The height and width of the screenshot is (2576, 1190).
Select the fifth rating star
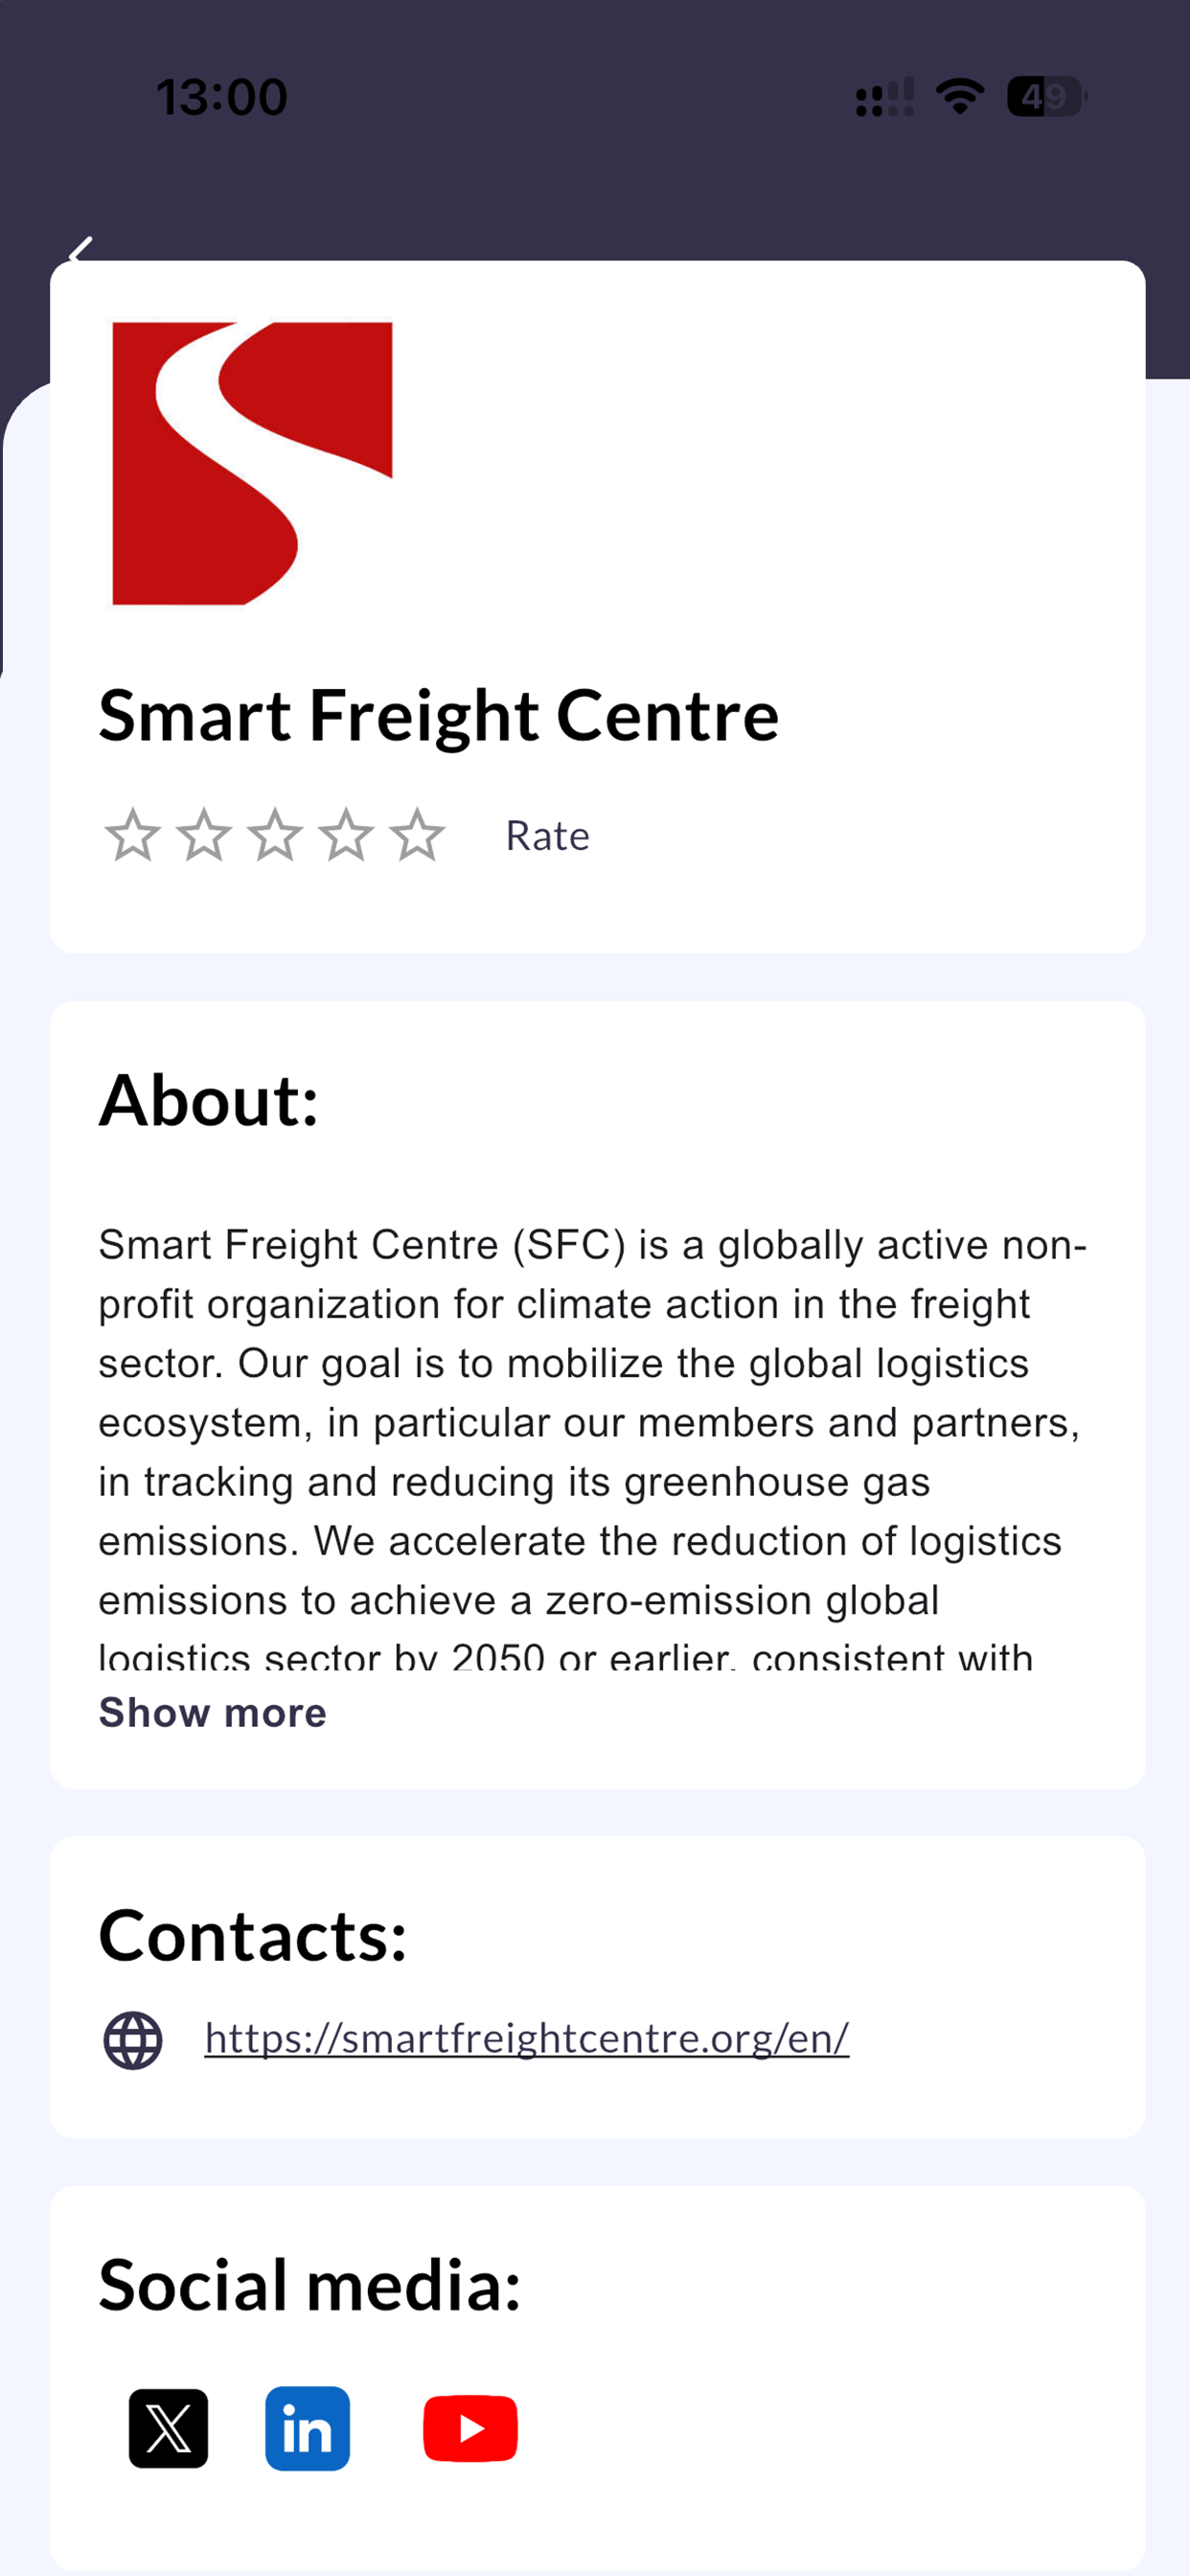pyautogui.click(x=417, y=835)
